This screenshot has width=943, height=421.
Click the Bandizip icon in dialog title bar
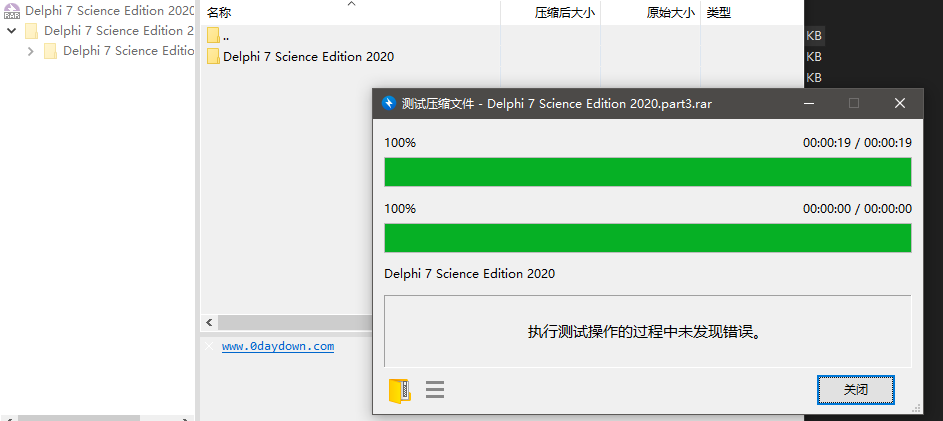(x=389, y=103)
